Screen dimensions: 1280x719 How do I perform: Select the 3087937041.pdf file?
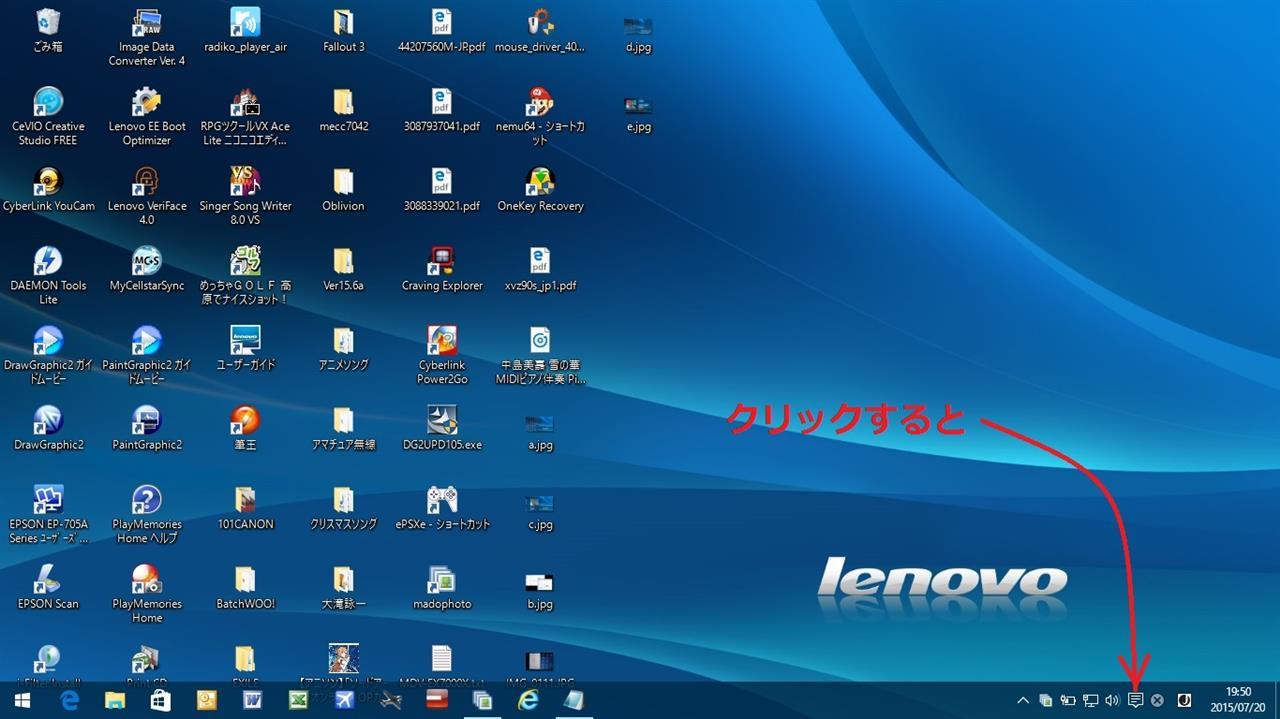441,110
